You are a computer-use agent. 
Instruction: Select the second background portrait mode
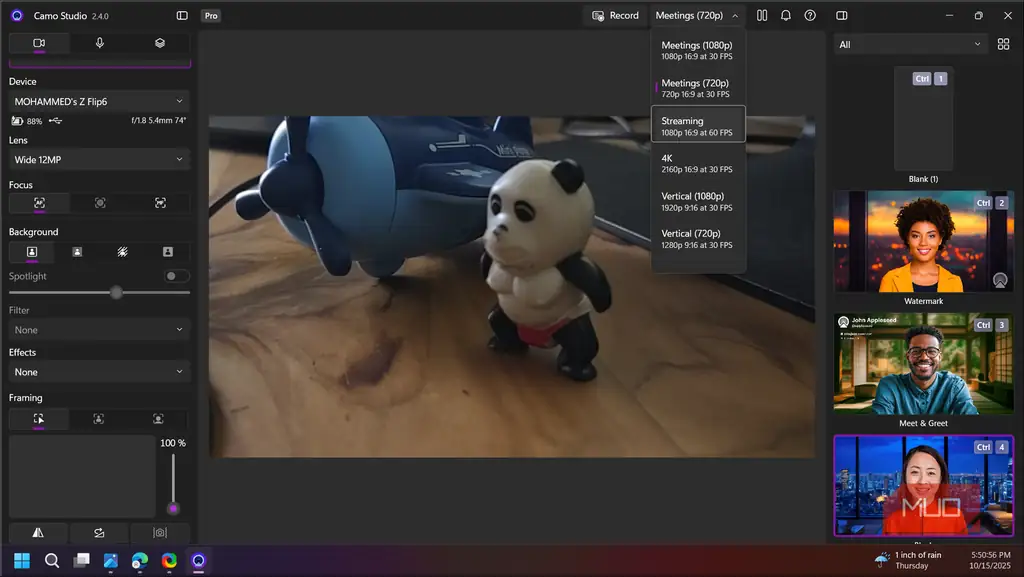[77, 252]
